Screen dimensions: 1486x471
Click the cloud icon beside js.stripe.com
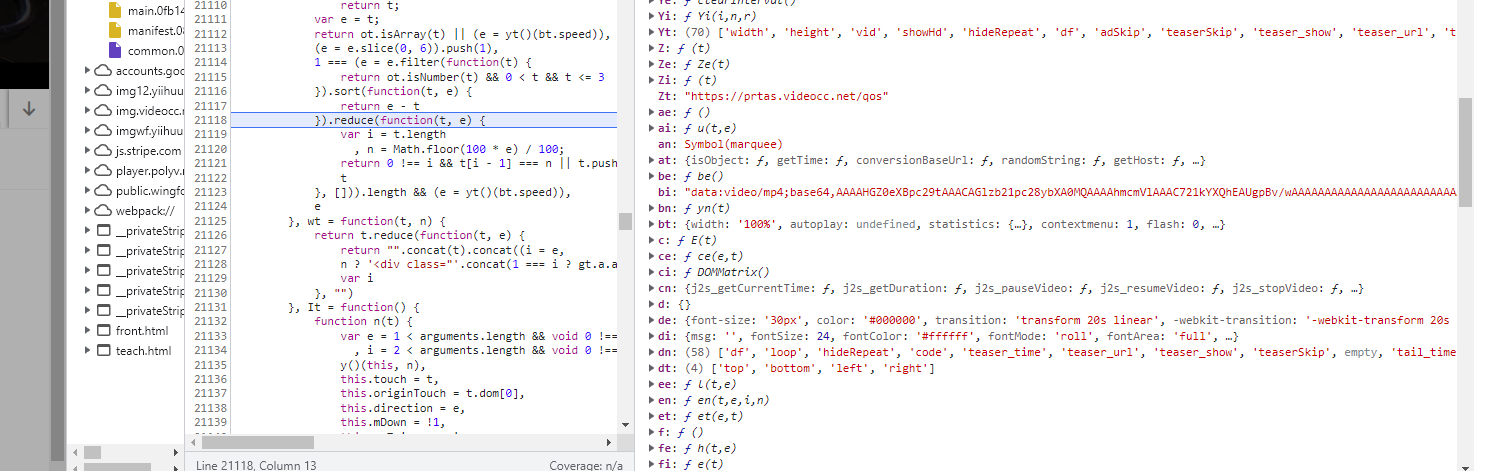point(102,151)
